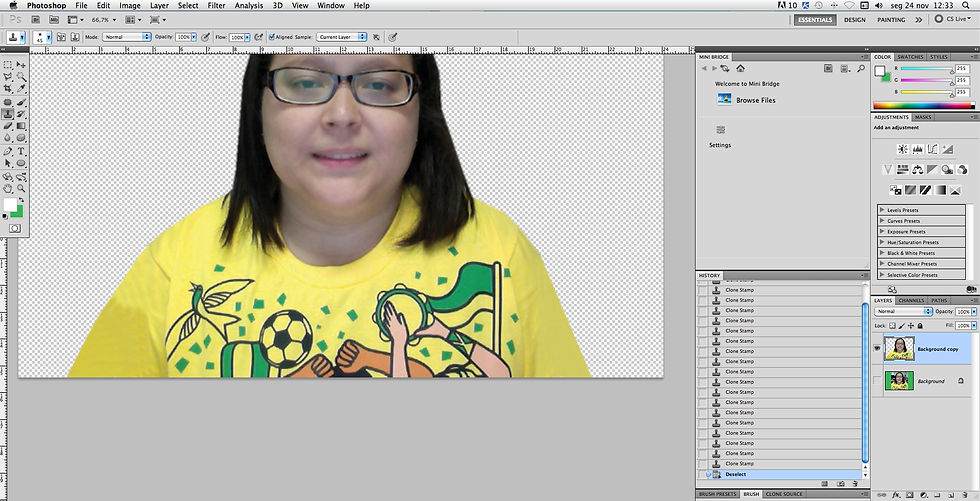The width and height of the screenshot is (980, 501).
Task: Select the History Brush tool
Action: (x=21, y=114)
